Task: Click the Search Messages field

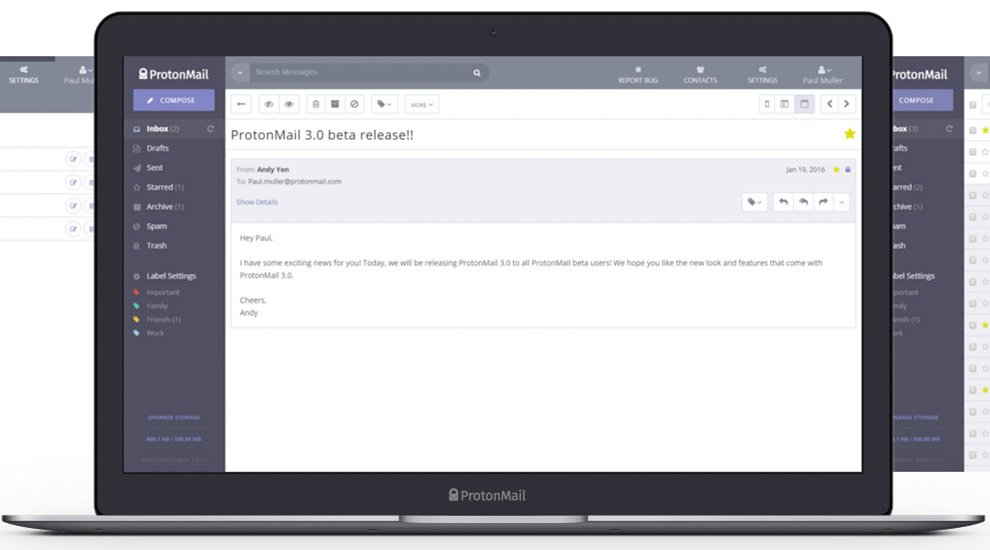Action: 360,73
